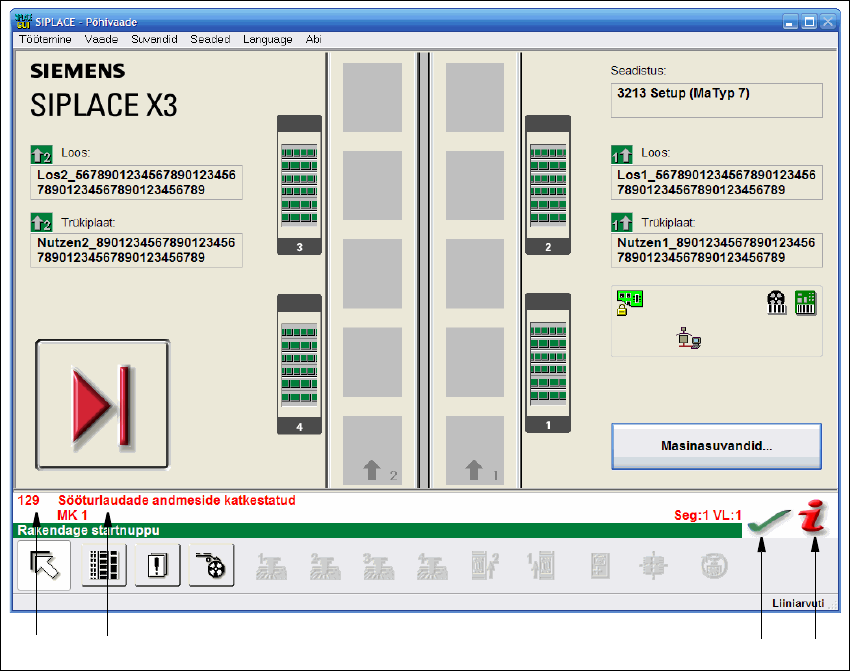Viewport: 850px width, 671px height.
Task: Click disabled placement head 2 toolbar icon
Action: tap(325, 566)
